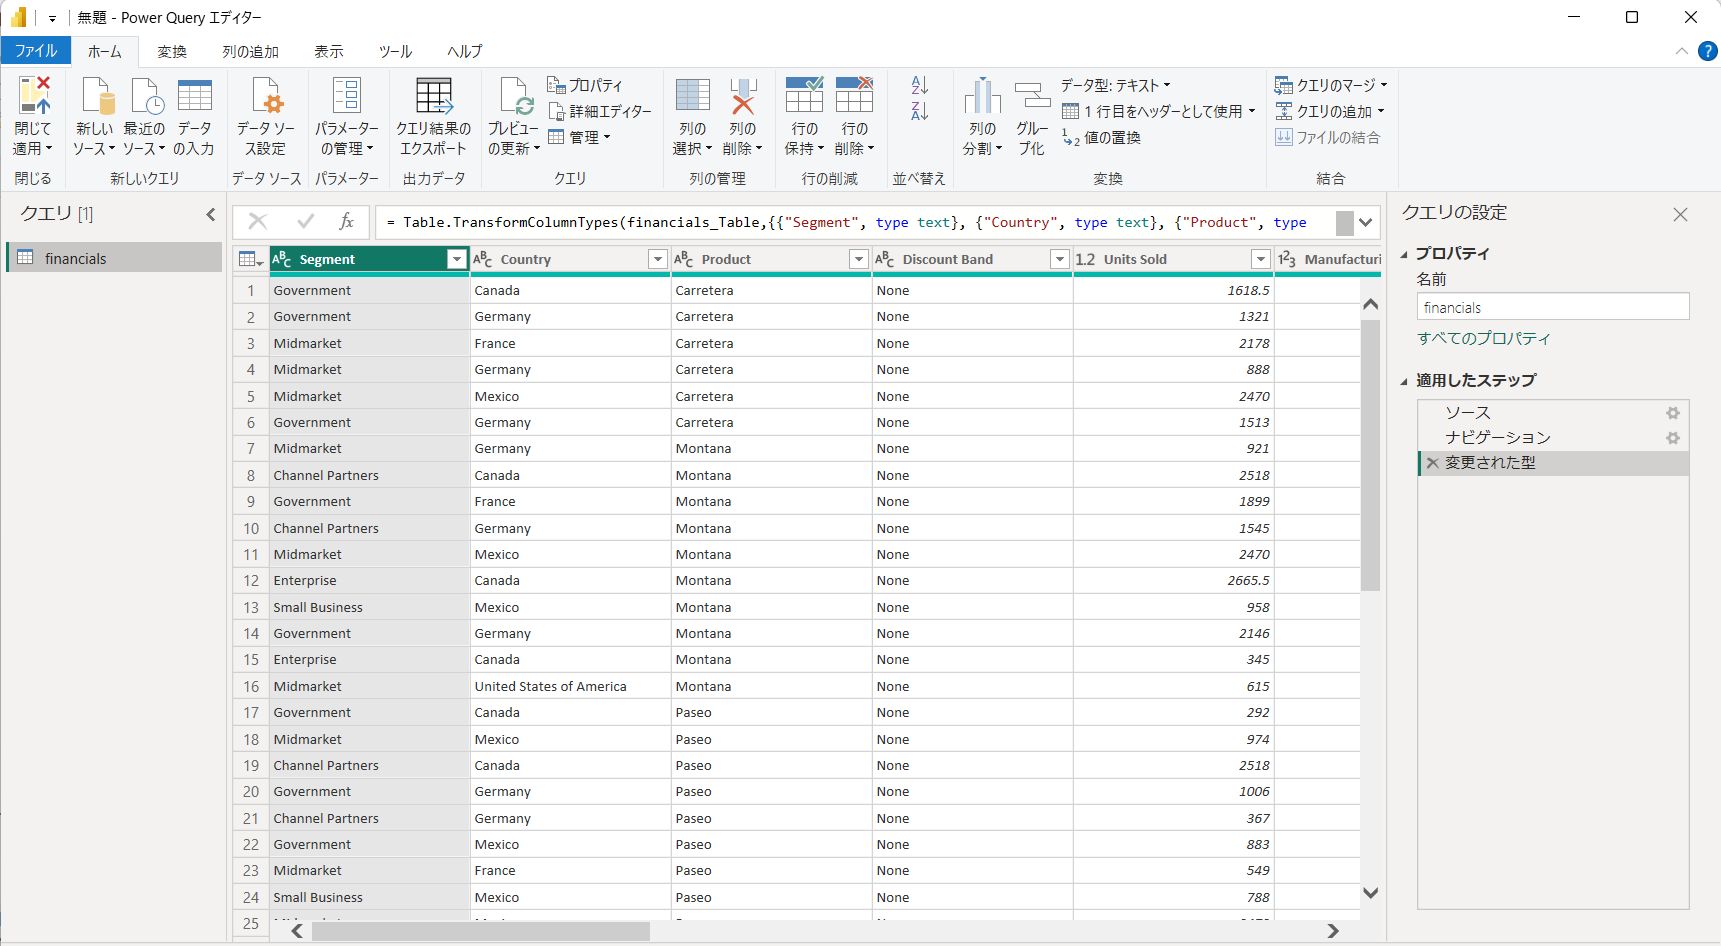Viewport: 1721px width, 946px height.
Task: Collapse the 適用したステップ section
Action: [1404, 381]
